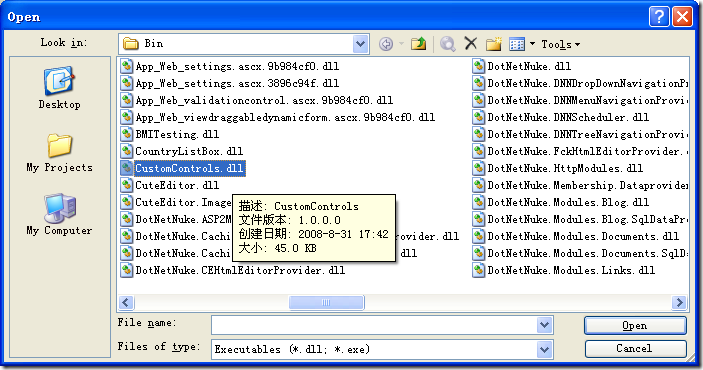This screenshot has height=370, width=703.
Task: Select My Computer shortcut
Action: (x=59, y=215)
